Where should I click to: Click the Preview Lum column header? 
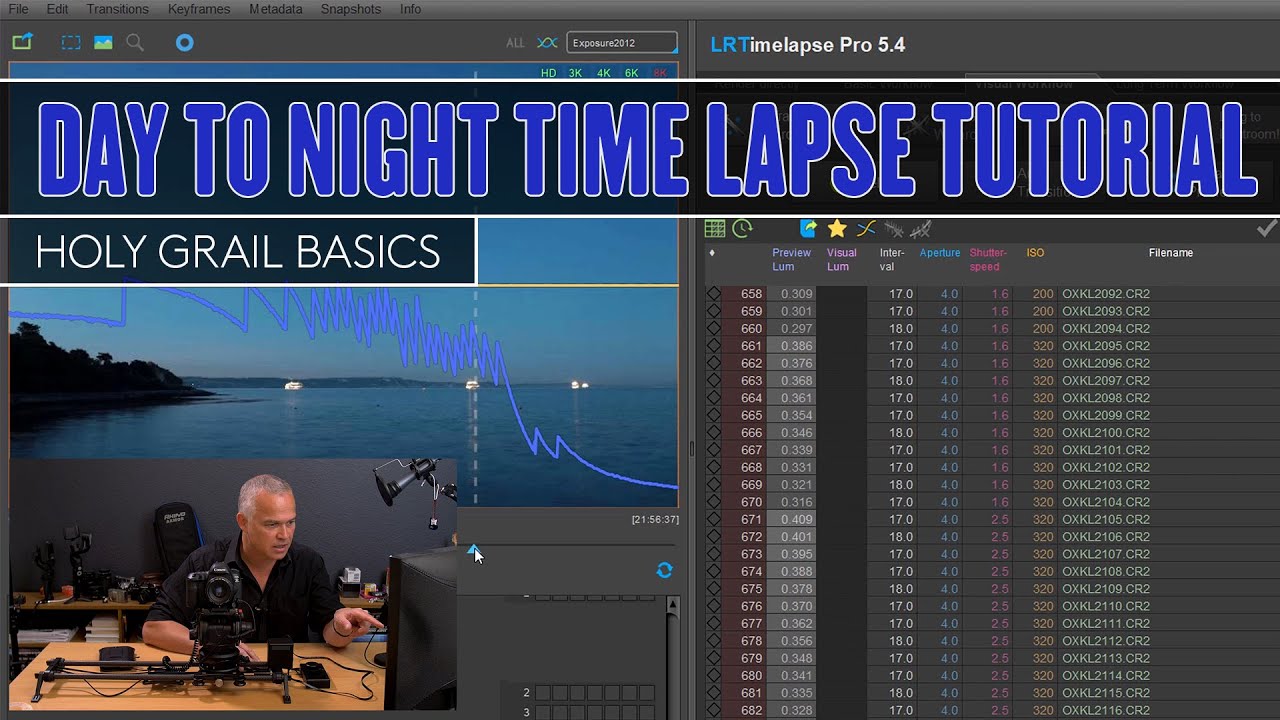point(791,260)
